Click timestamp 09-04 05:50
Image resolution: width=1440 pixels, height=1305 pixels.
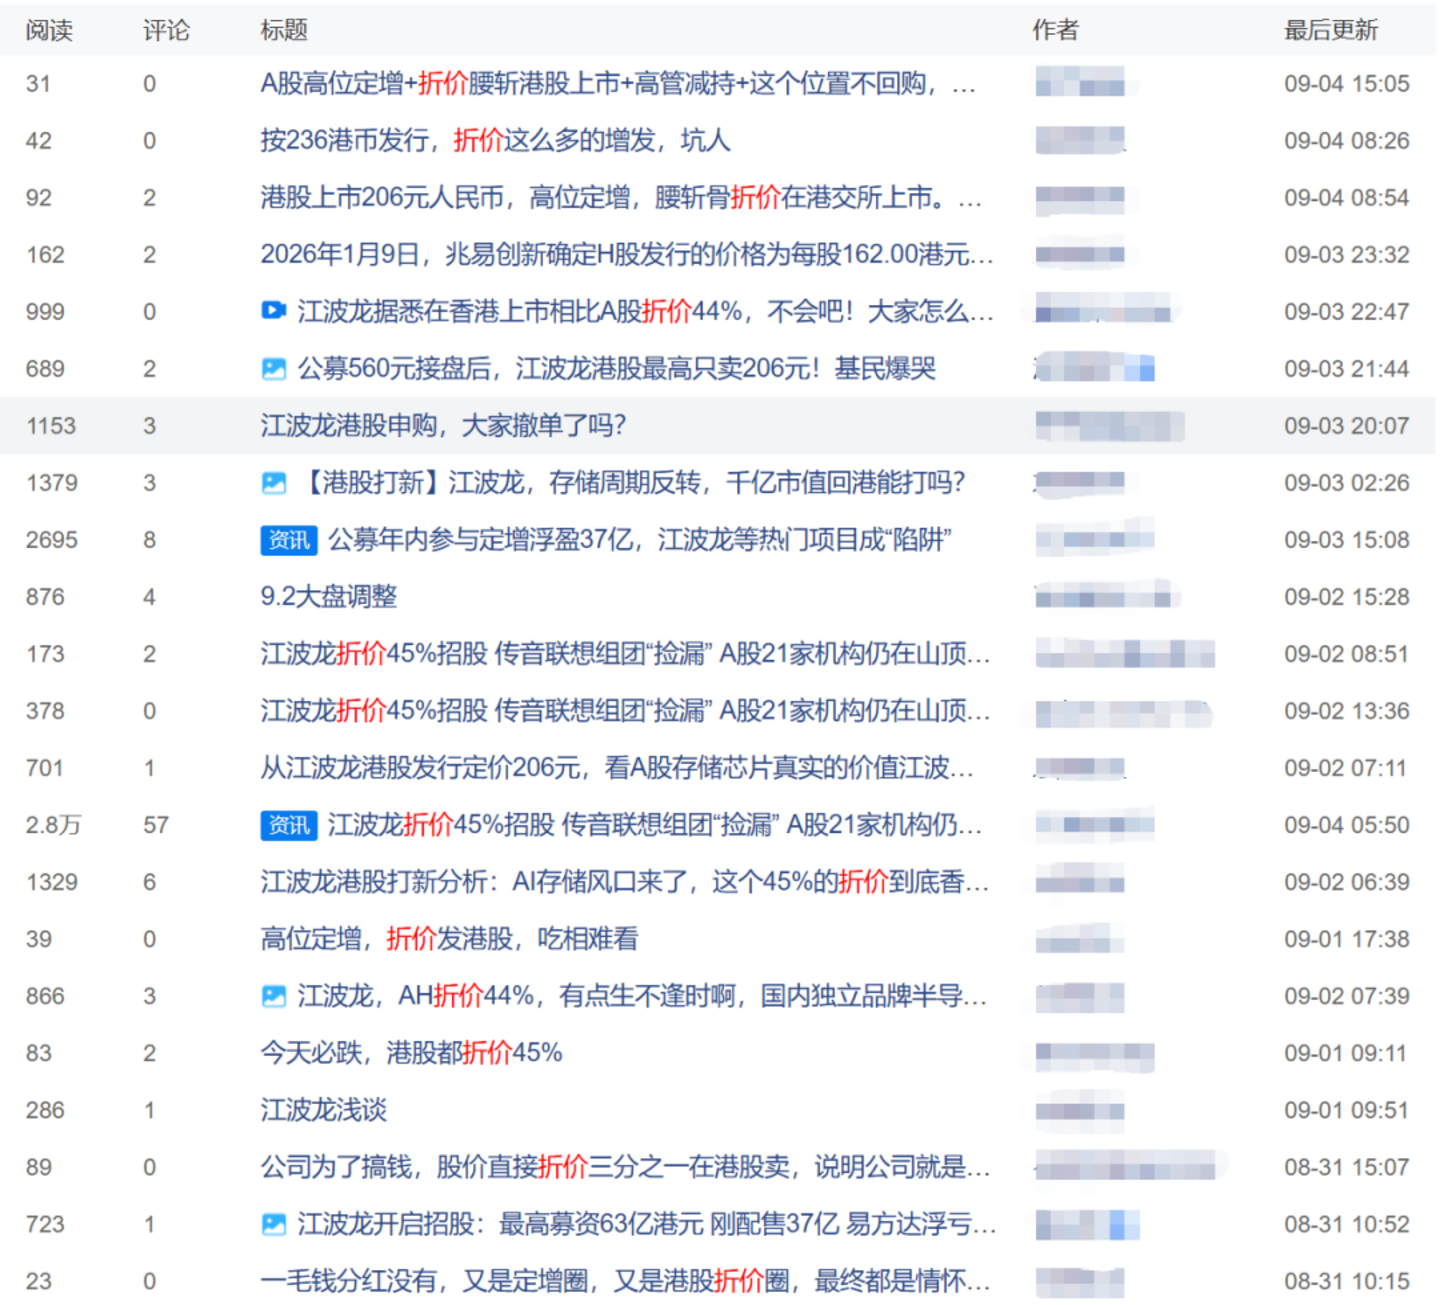tap(1347, 825)
